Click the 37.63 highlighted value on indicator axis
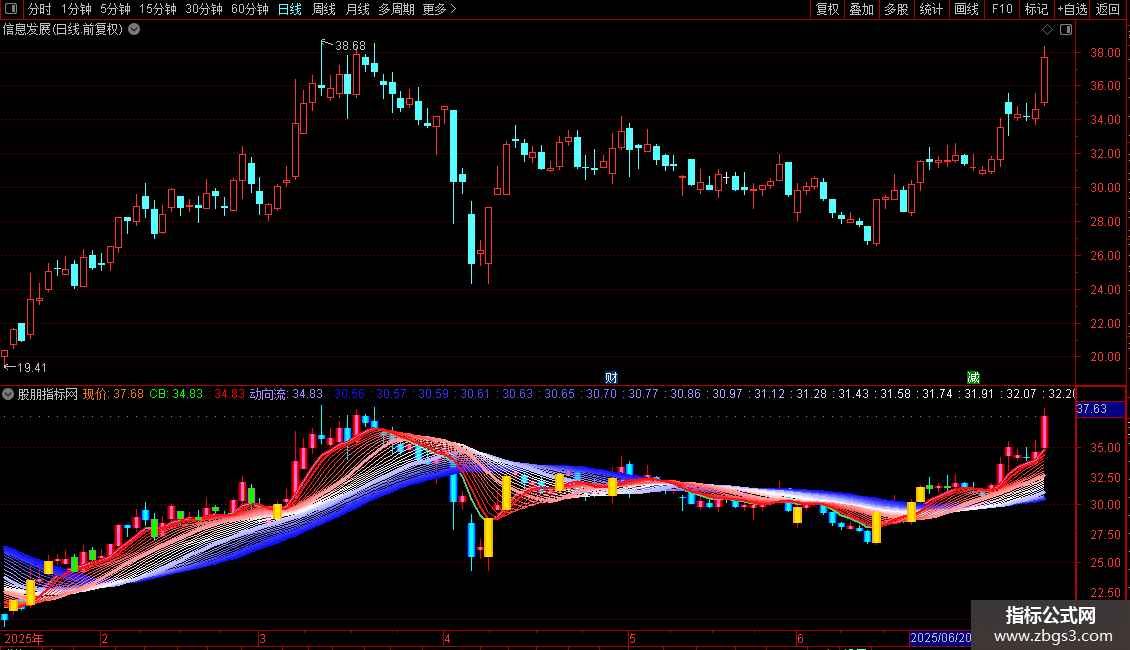Screen dimensions: 1130x650 tap(1091, 409)
